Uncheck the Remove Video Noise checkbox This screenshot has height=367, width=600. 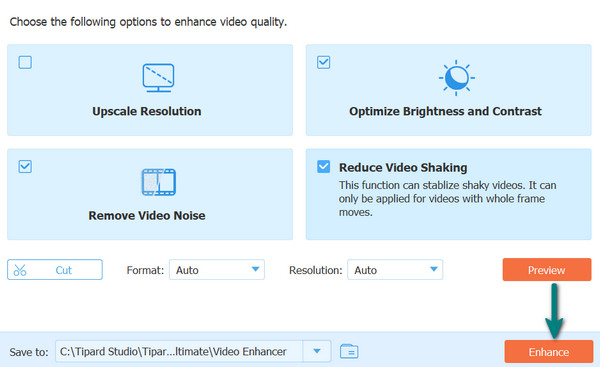[25, 166]
